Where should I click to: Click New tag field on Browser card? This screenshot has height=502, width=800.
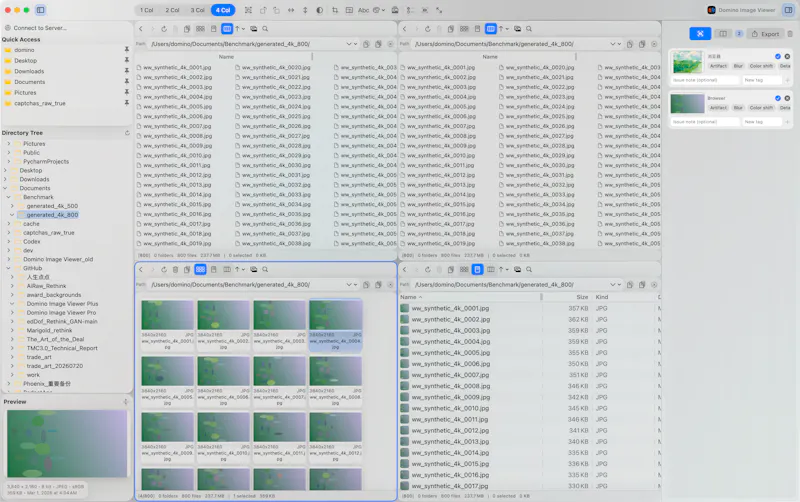coord(762,122)
